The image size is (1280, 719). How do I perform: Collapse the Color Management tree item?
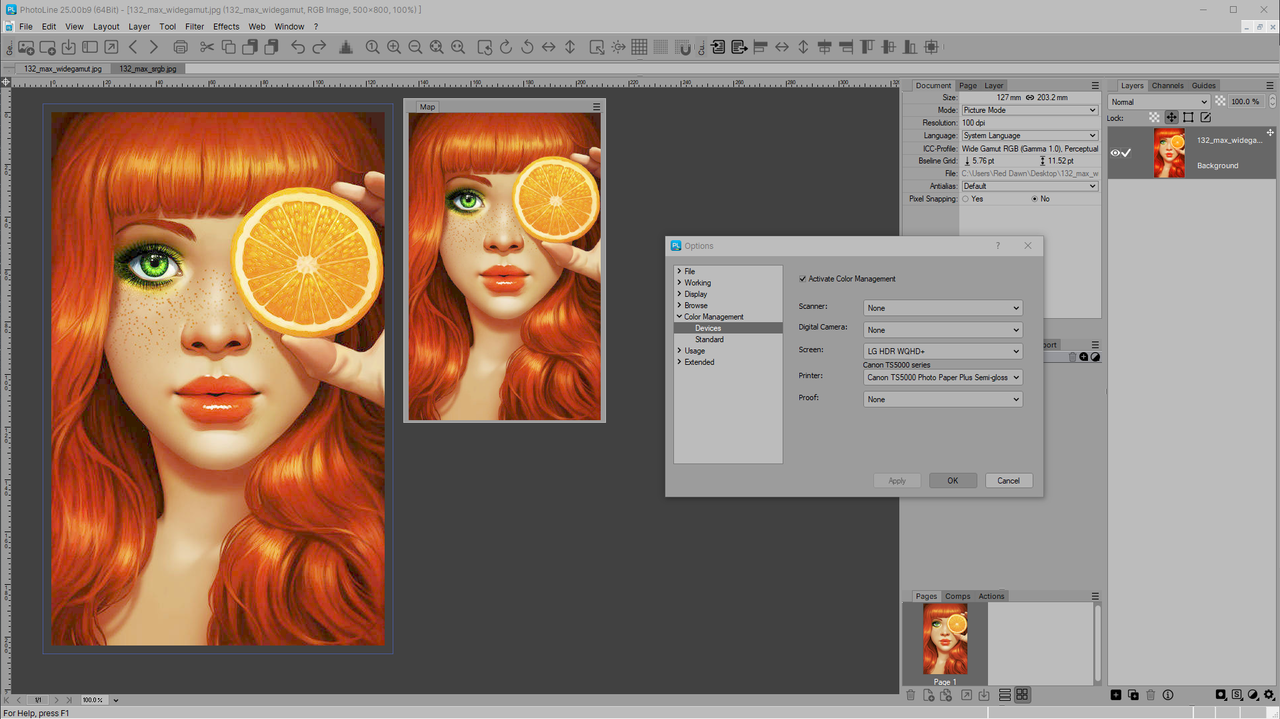pyautogui.click(x=679, y=317)
